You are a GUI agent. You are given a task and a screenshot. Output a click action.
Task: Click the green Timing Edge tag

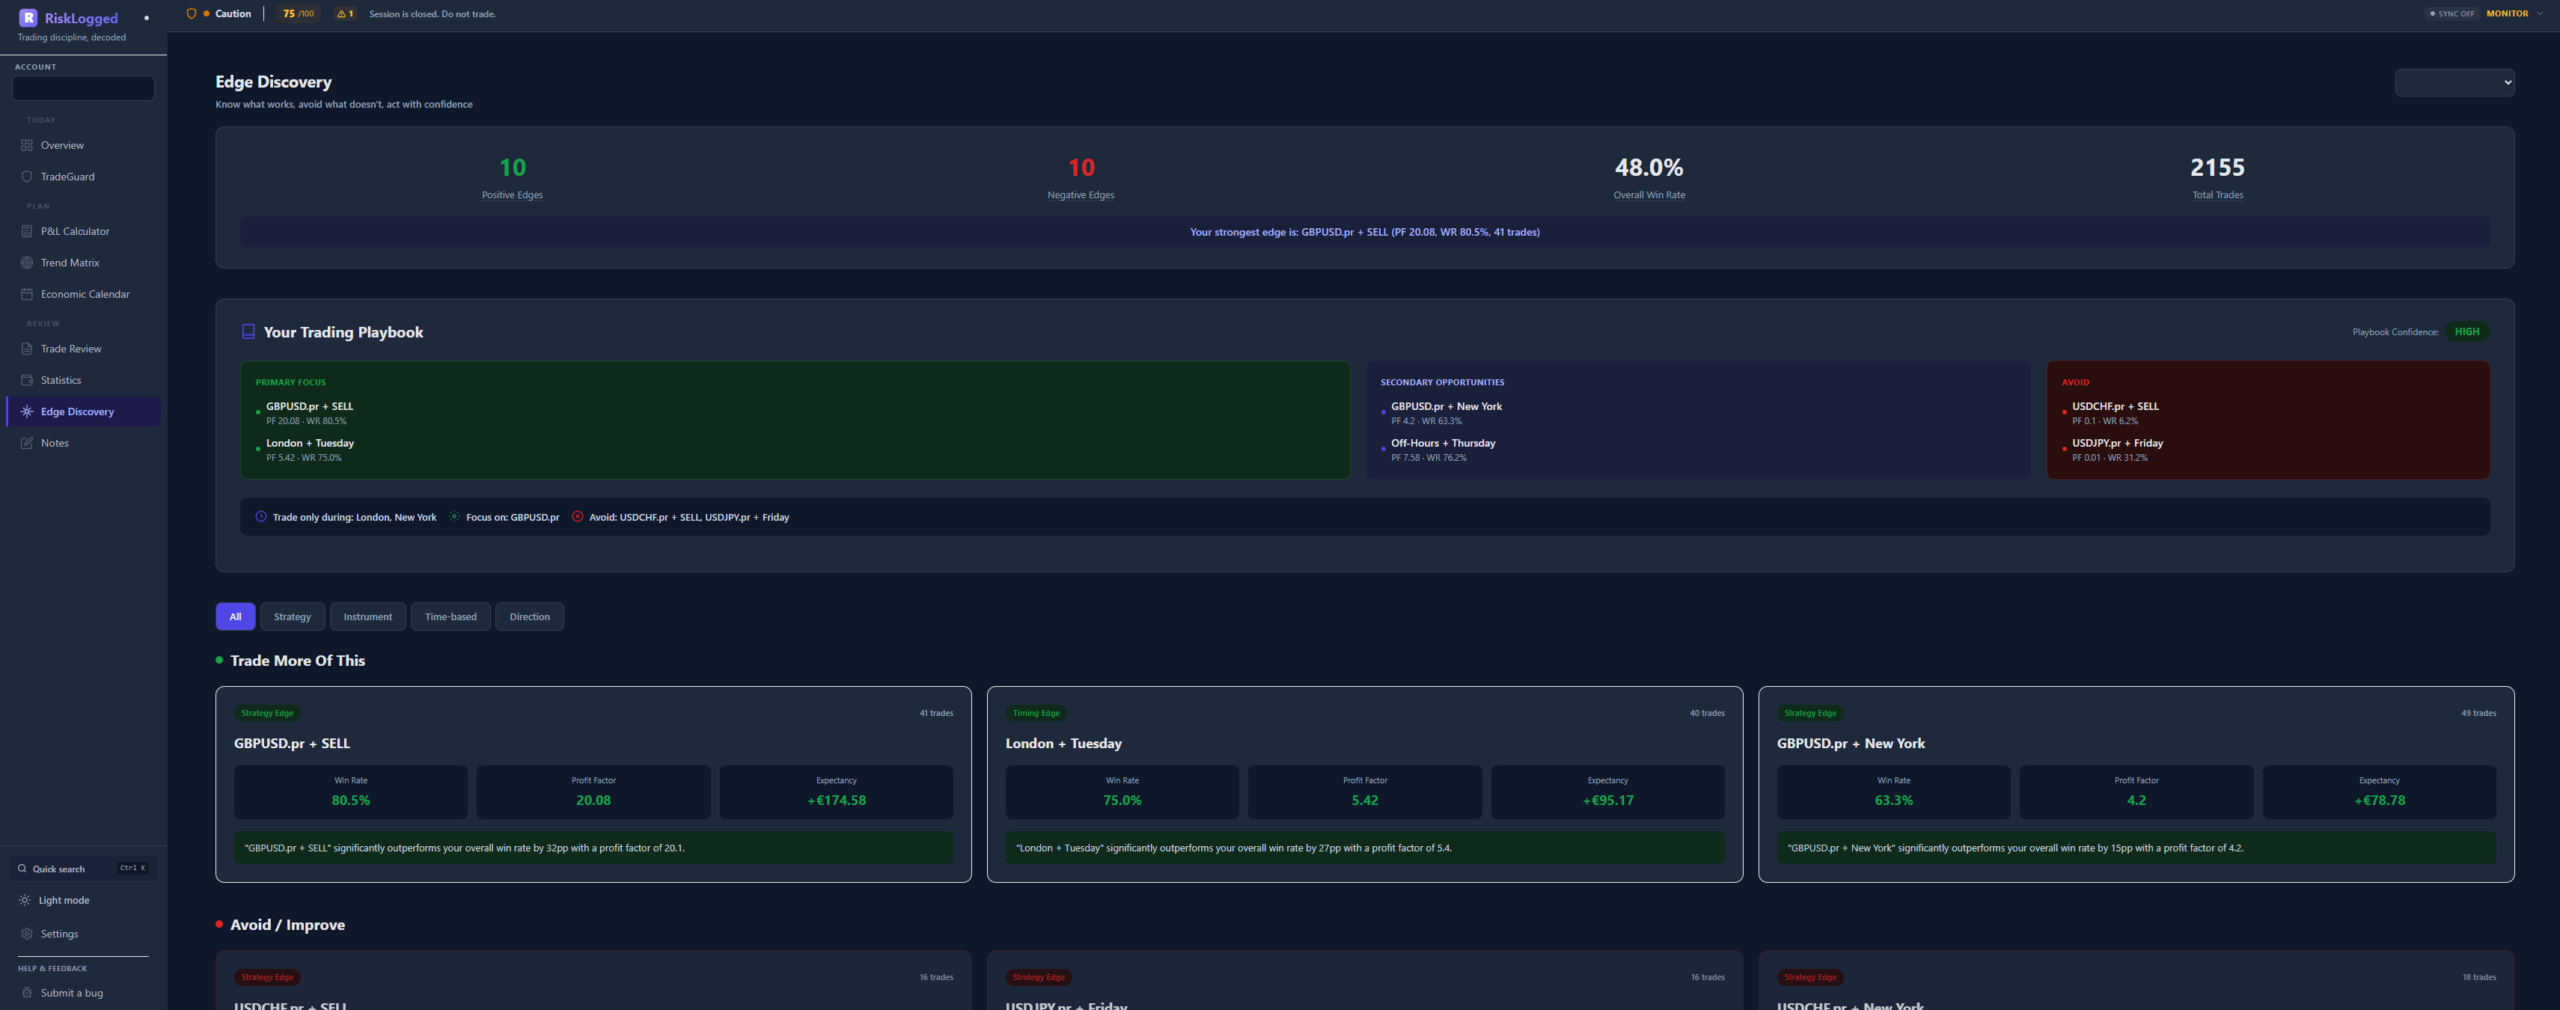point(1036,713)
